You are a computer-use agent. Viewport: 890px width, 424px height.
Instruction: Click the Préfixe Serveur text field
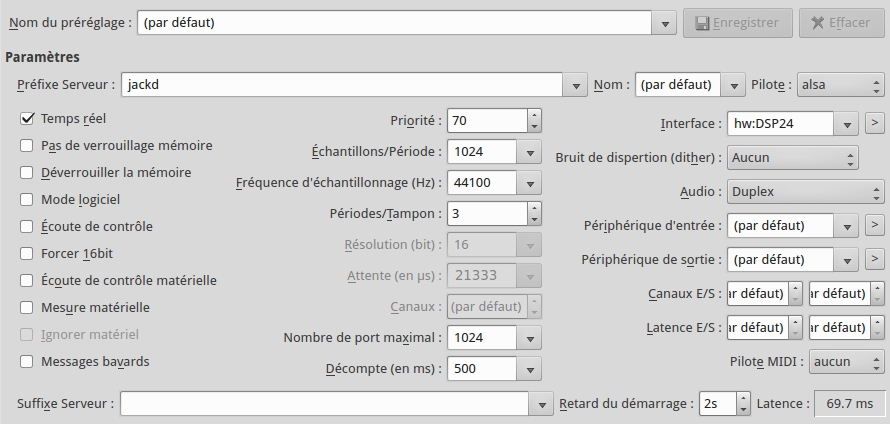coord(342,85)
